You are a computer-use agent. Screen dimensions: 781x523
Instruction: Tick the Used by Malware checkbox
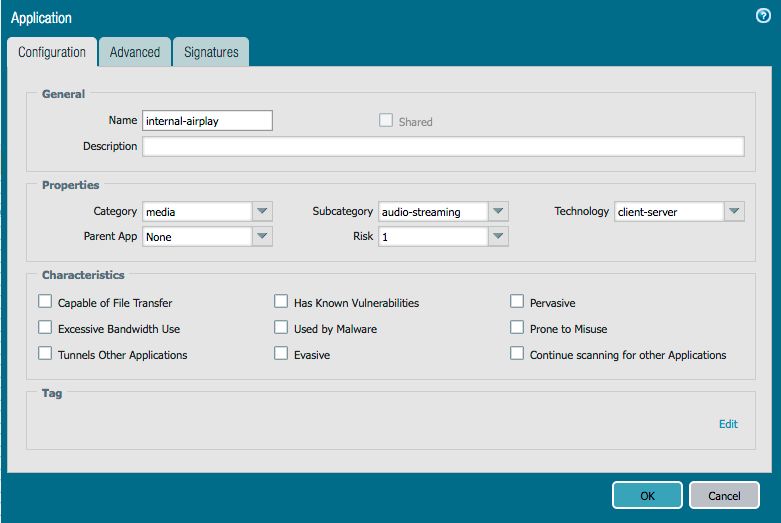tap(281, 328)
